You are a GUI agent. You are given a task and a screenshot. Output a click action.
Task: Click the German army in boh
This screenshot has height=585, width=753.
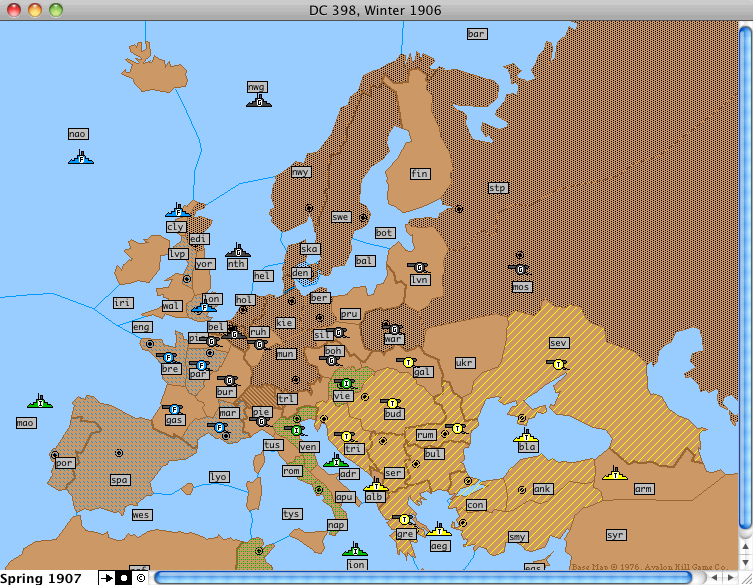[x=331, y=360]
